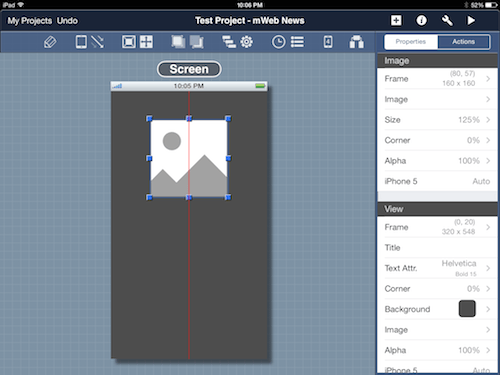Click the send to back icon
Screen dimensions: 500x375
click(197, 42)
